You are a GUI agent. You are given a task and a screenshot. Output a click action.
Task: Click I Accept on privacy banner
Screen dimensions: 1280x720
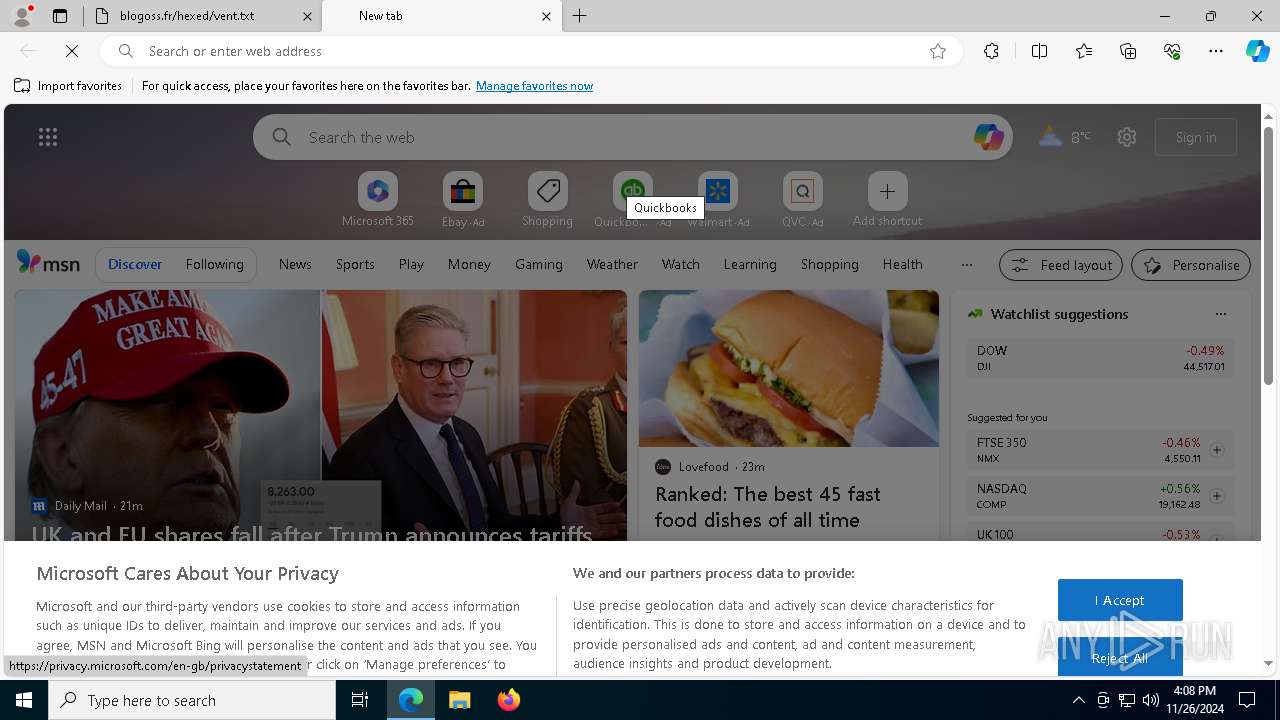[x=1120, y=600]
